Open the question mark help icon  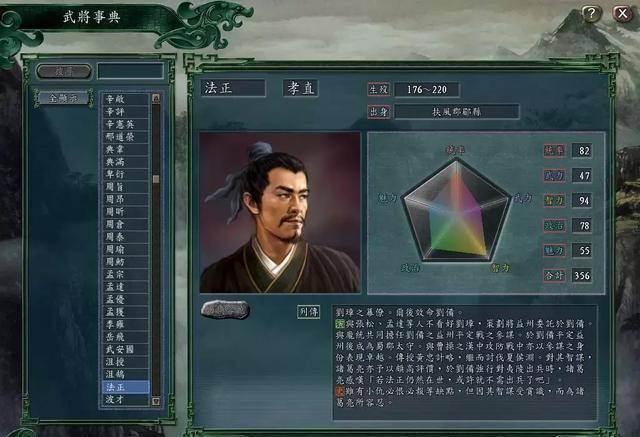(590, 14)
